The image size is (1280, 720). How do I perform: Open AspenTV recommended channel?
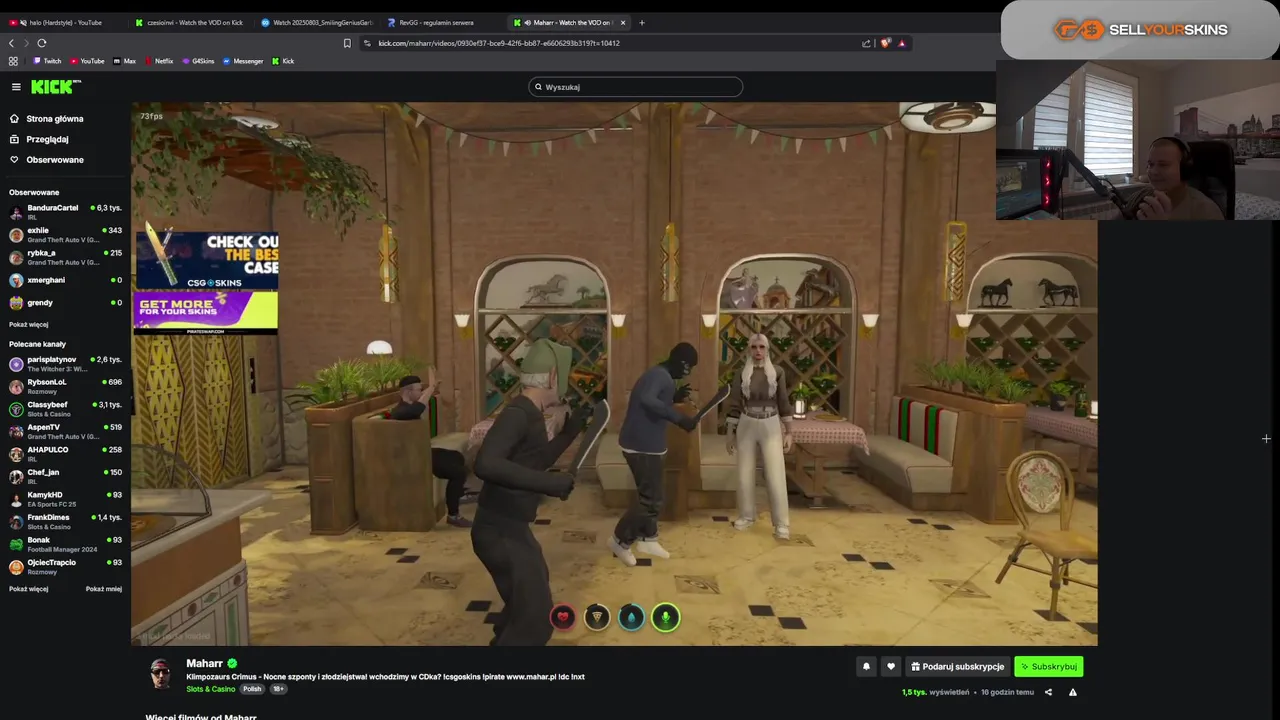[x=65, y=431]
